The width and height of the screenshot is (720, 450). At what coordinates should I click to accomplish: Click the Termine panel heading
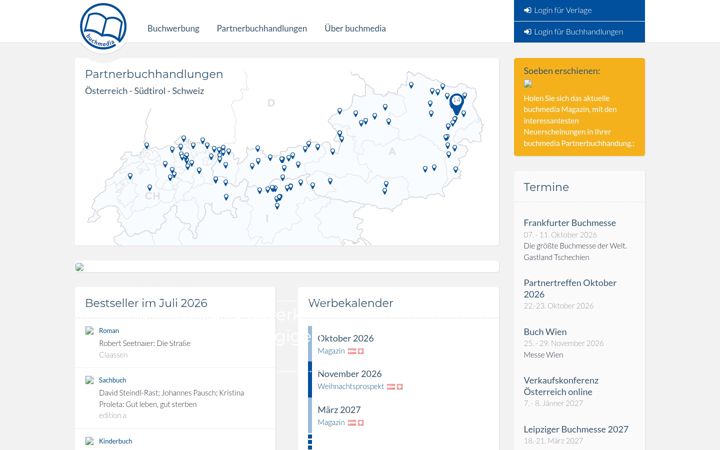pyautogui.click(x=546, y=187)
